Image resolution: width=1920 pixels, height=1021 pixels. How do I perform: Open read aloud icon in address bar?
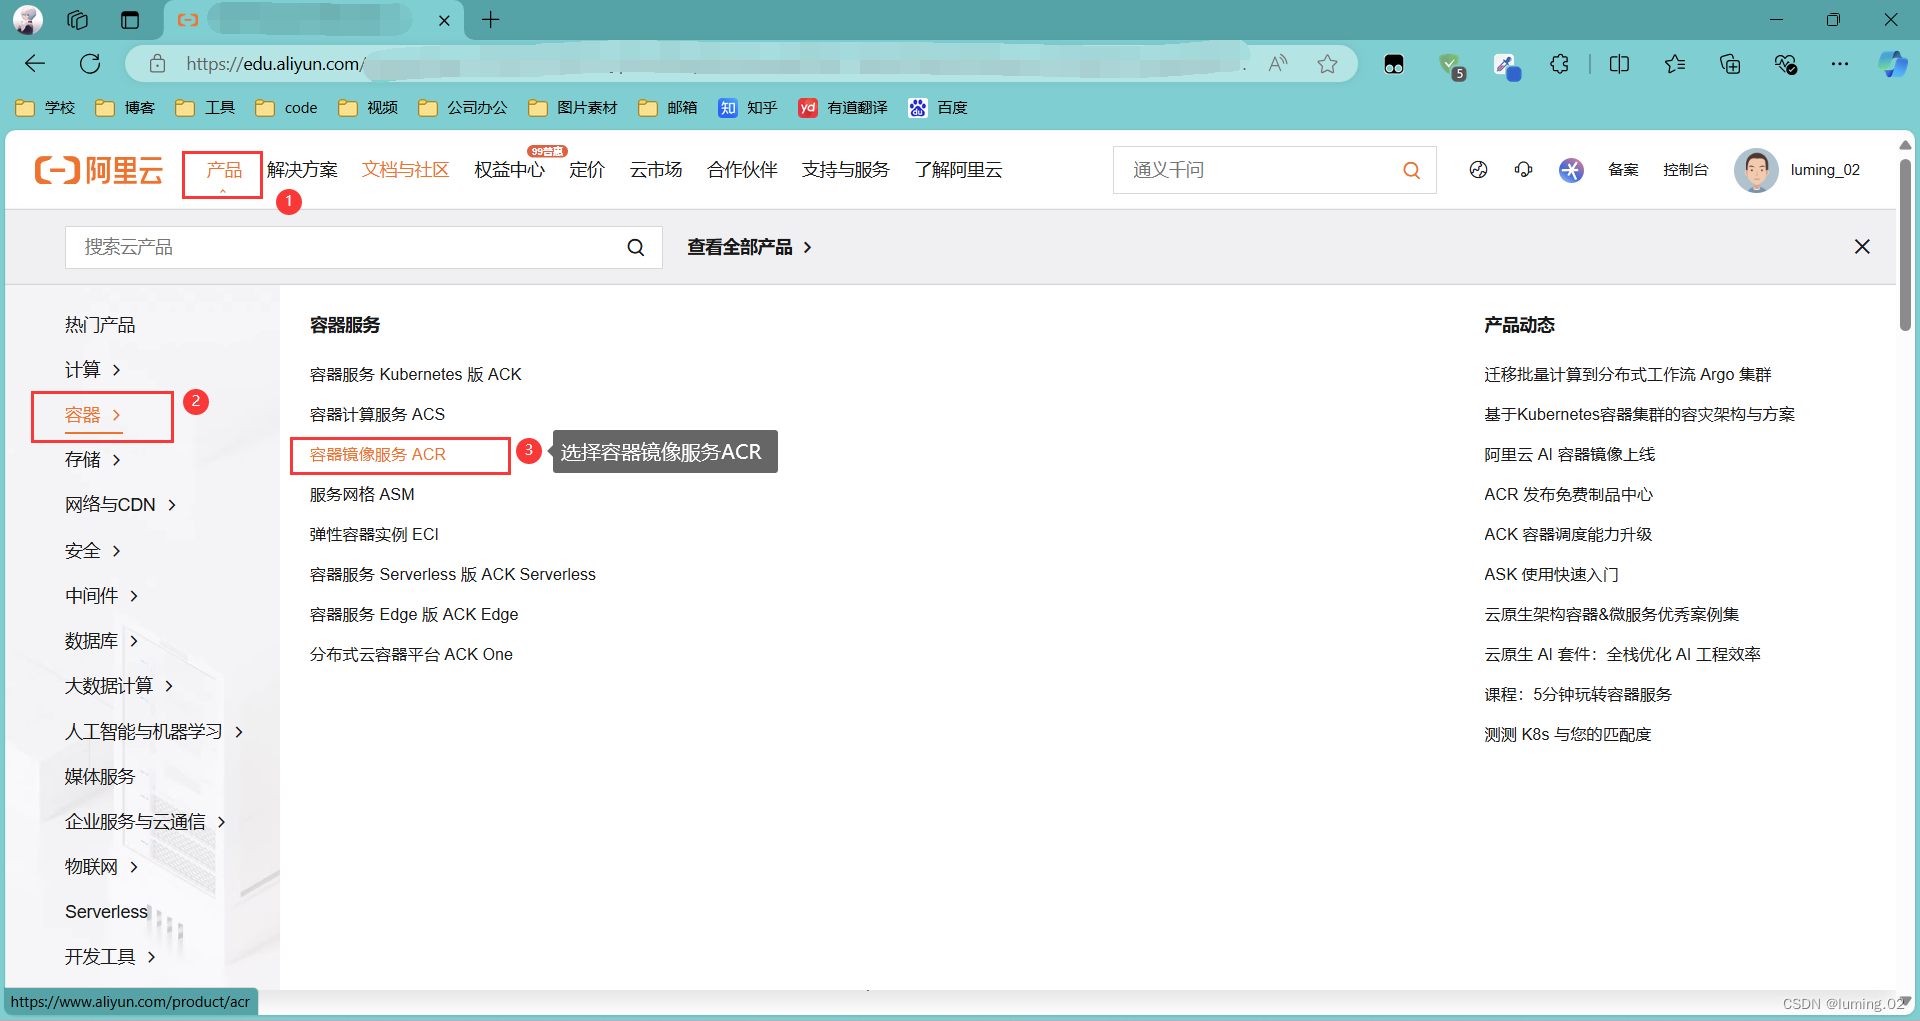(x=1278, y=64)
